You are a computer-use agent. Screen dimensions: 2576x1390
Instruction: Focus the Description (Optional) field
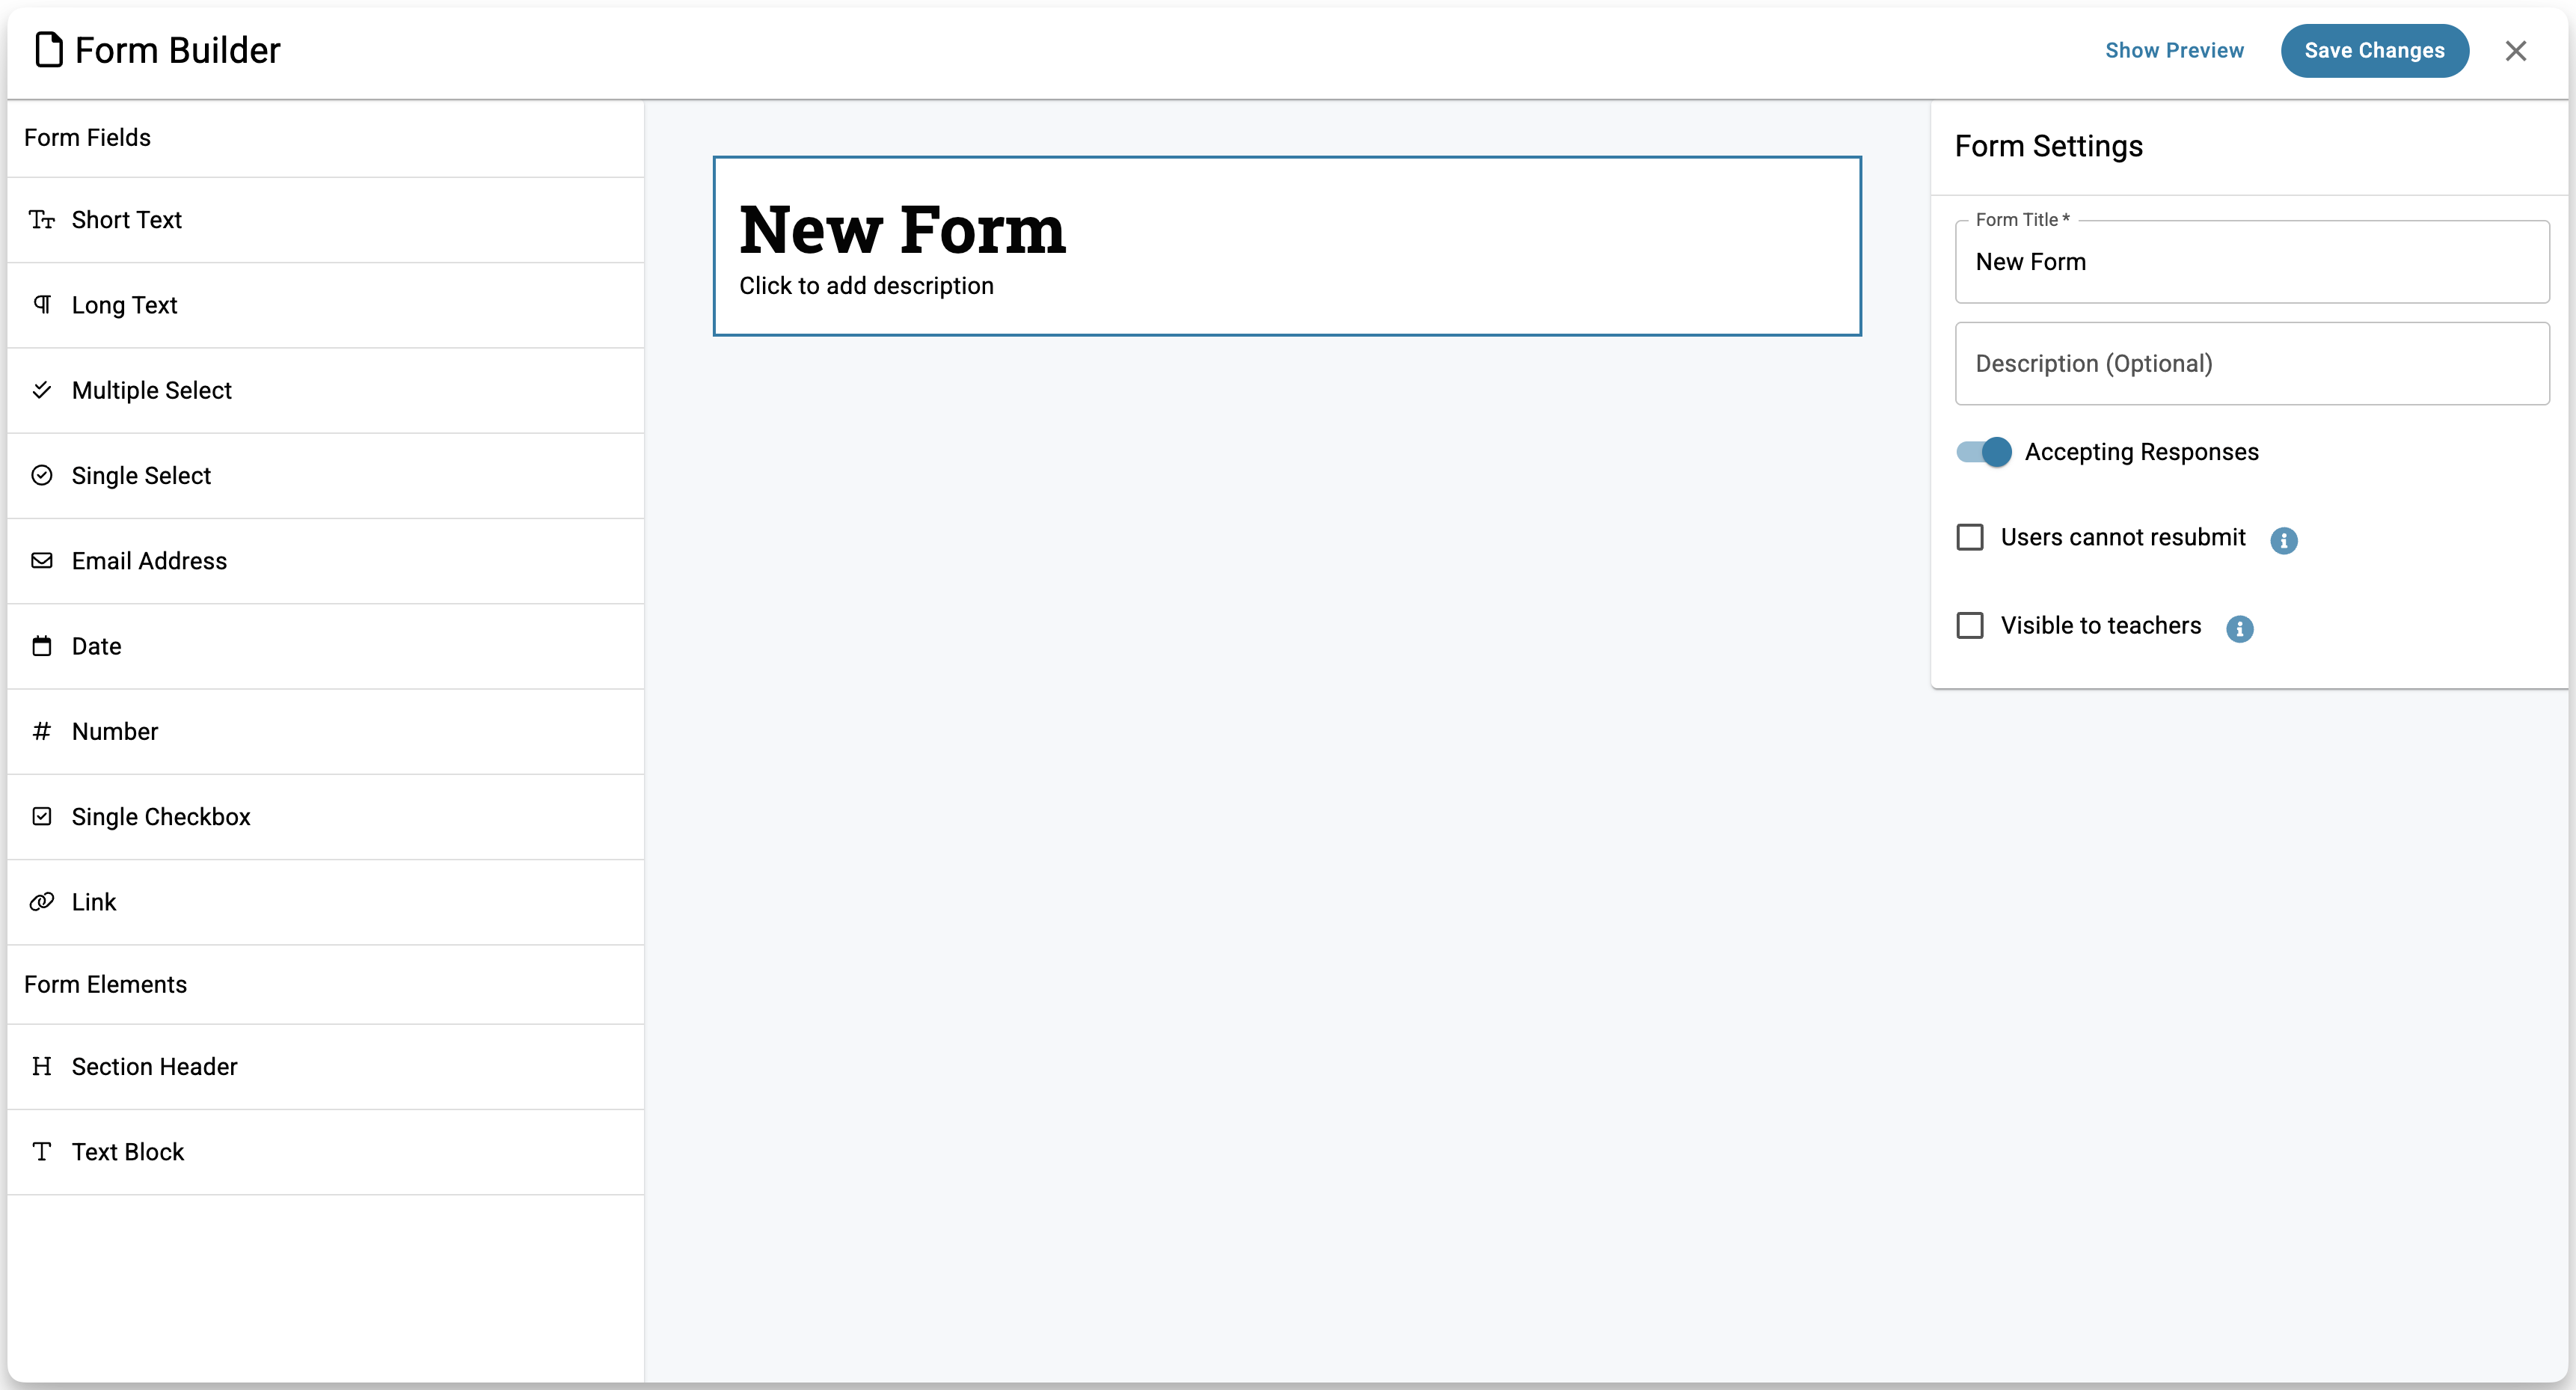pos(2251,364)
